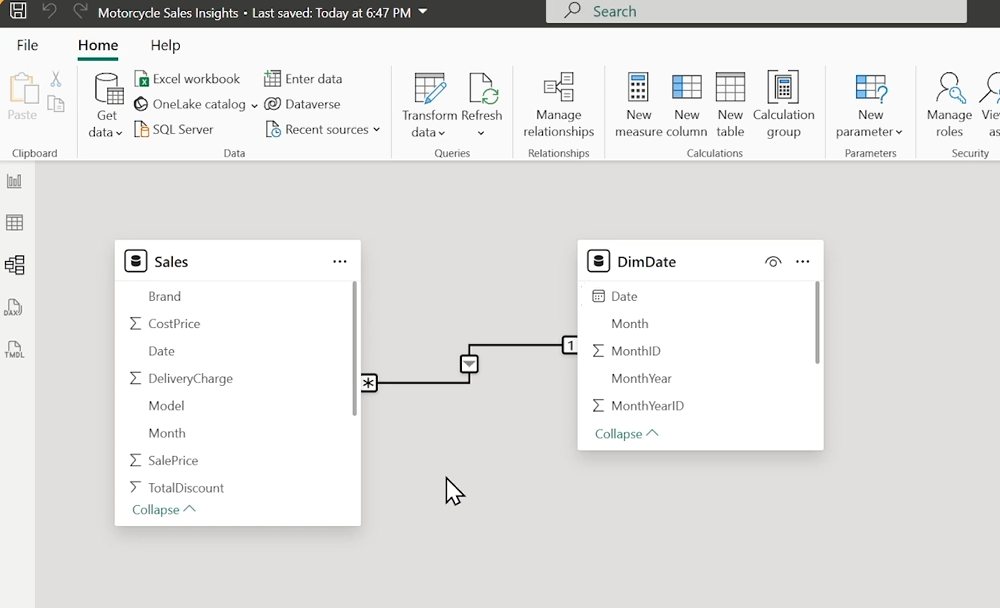Expand the Get data dropdown
The height and width of the screenshot is (608, 1000).
106,132
